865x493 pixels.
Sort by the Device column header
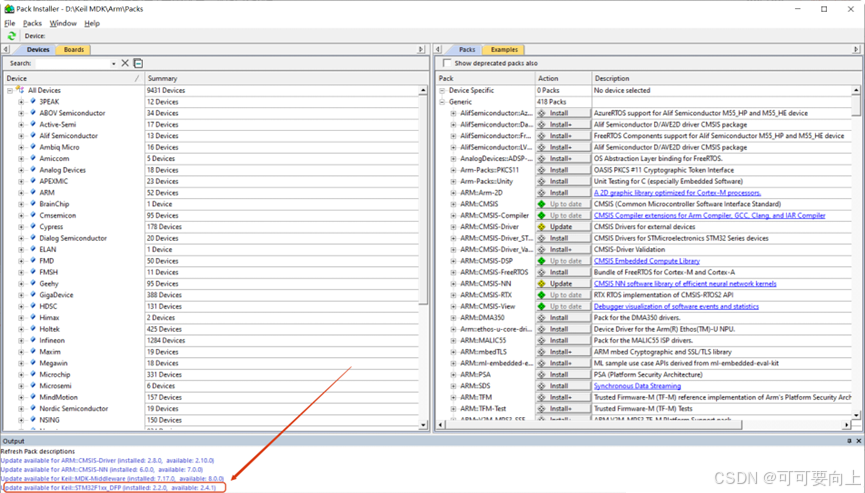click(x=73, y=78)
